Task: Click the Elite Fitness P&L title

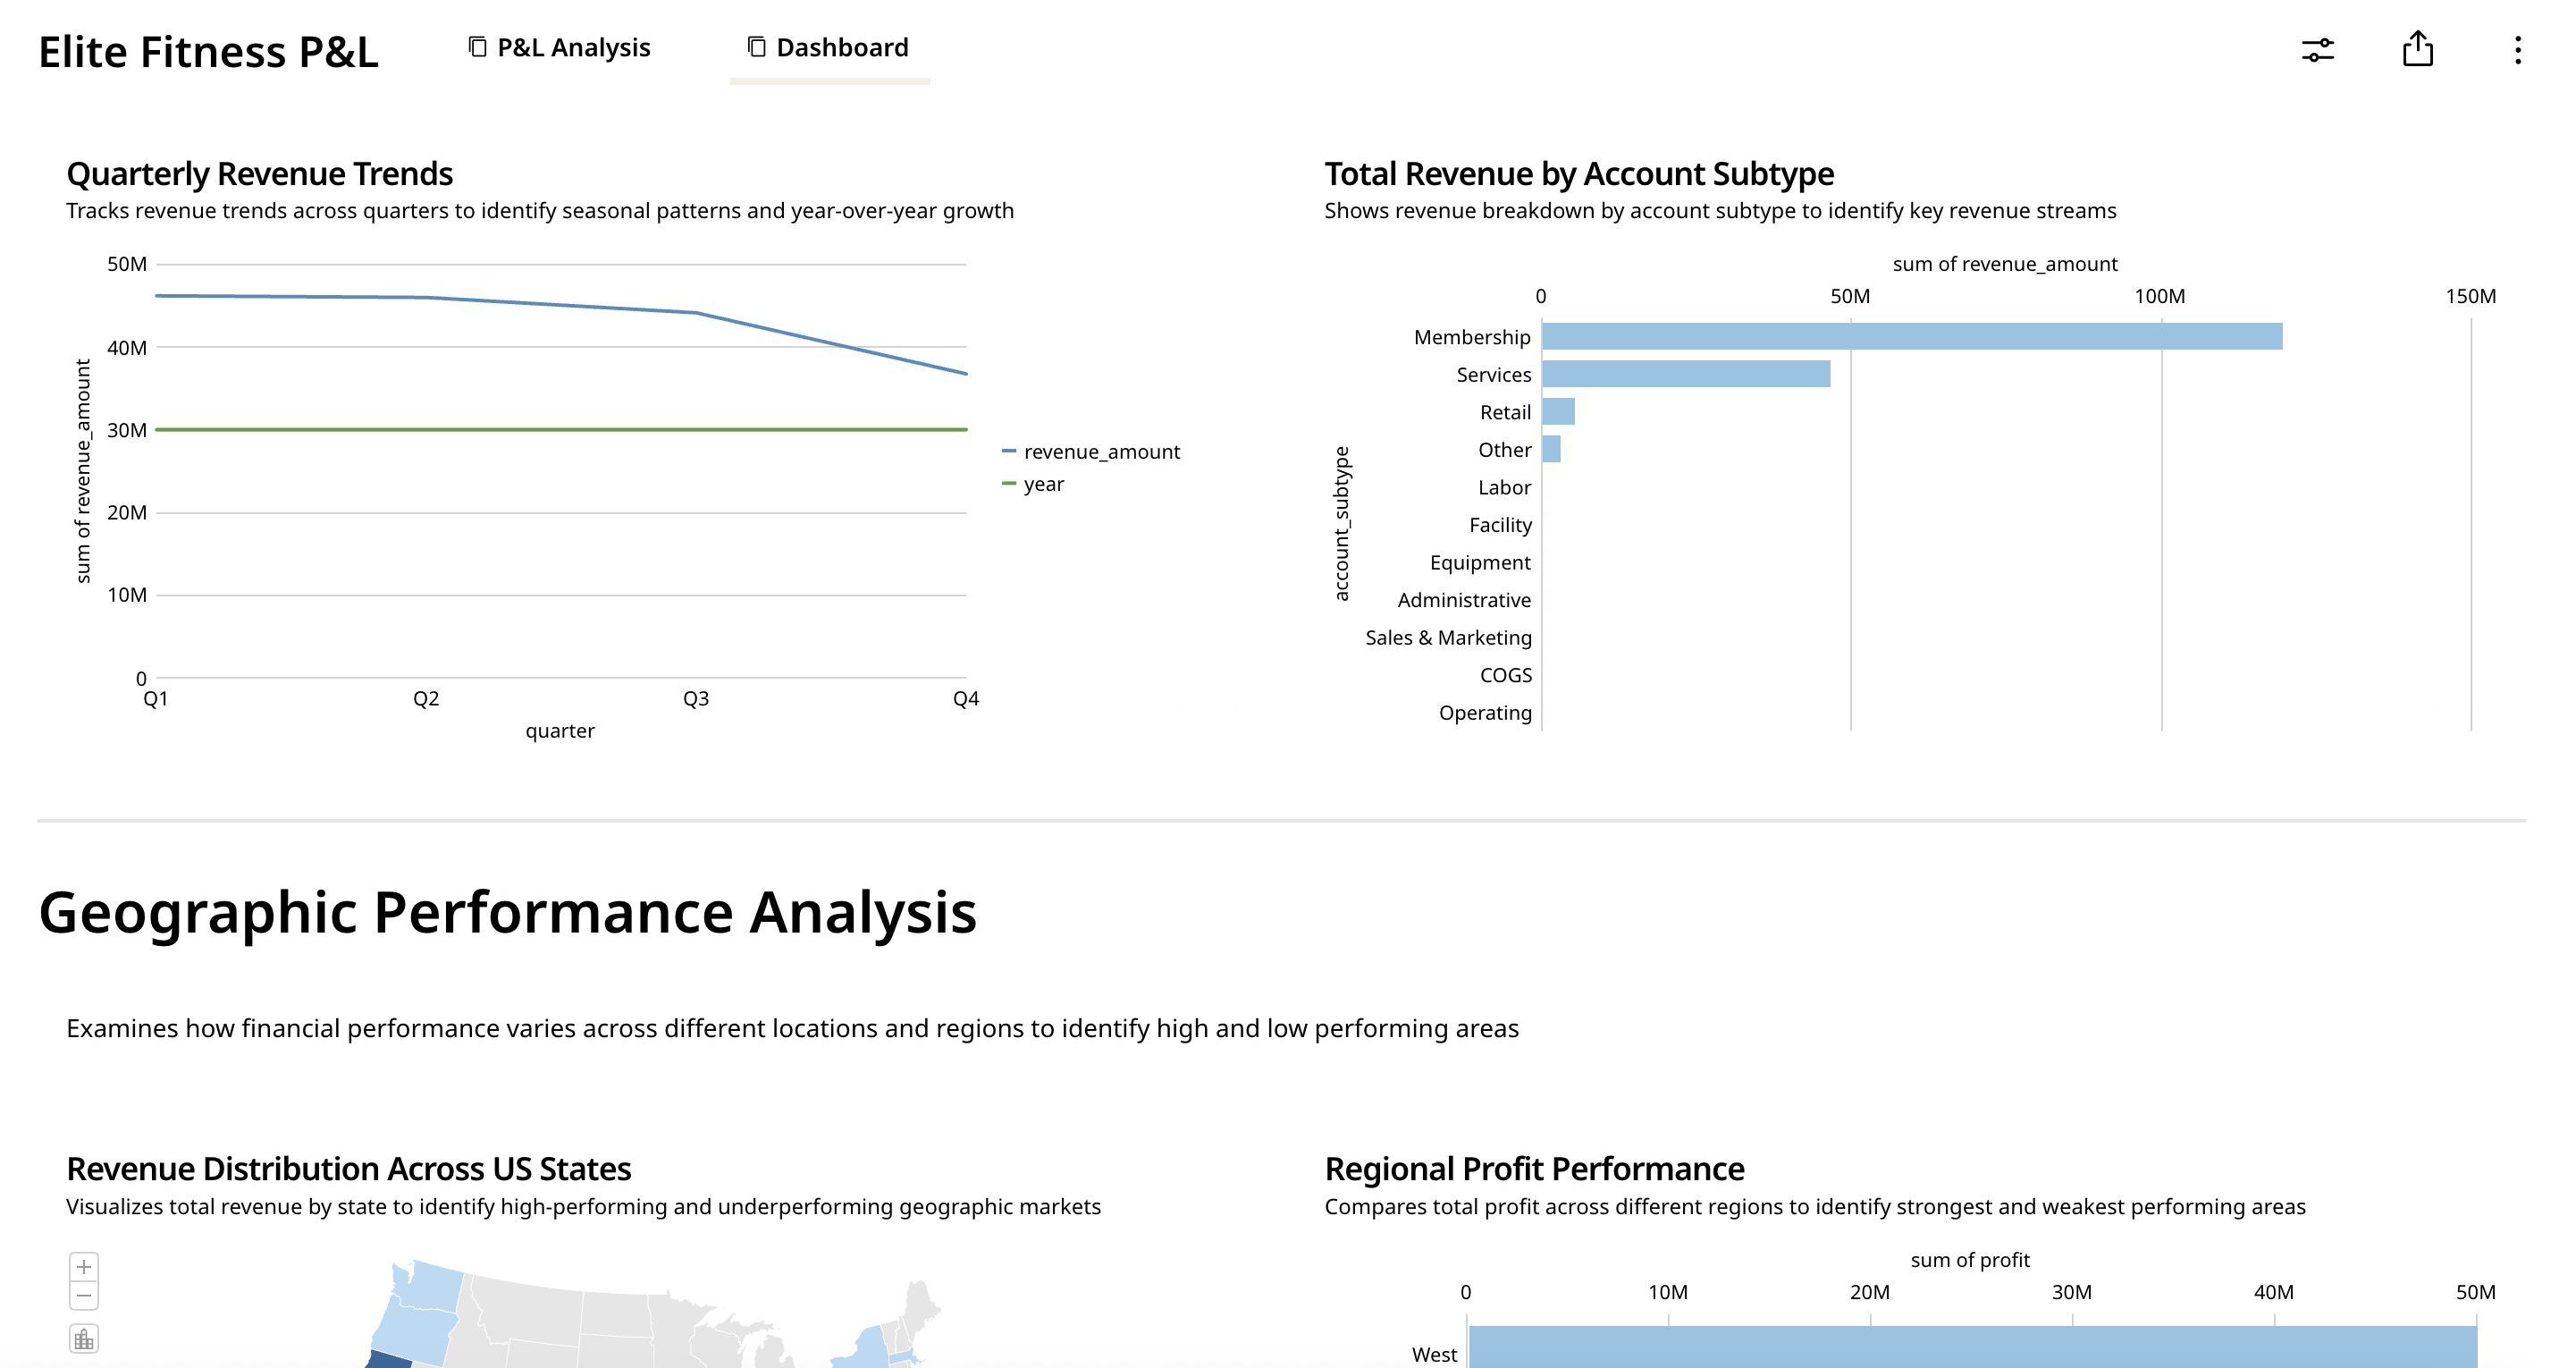Action: pyautogui.click(x=209, y=52)
